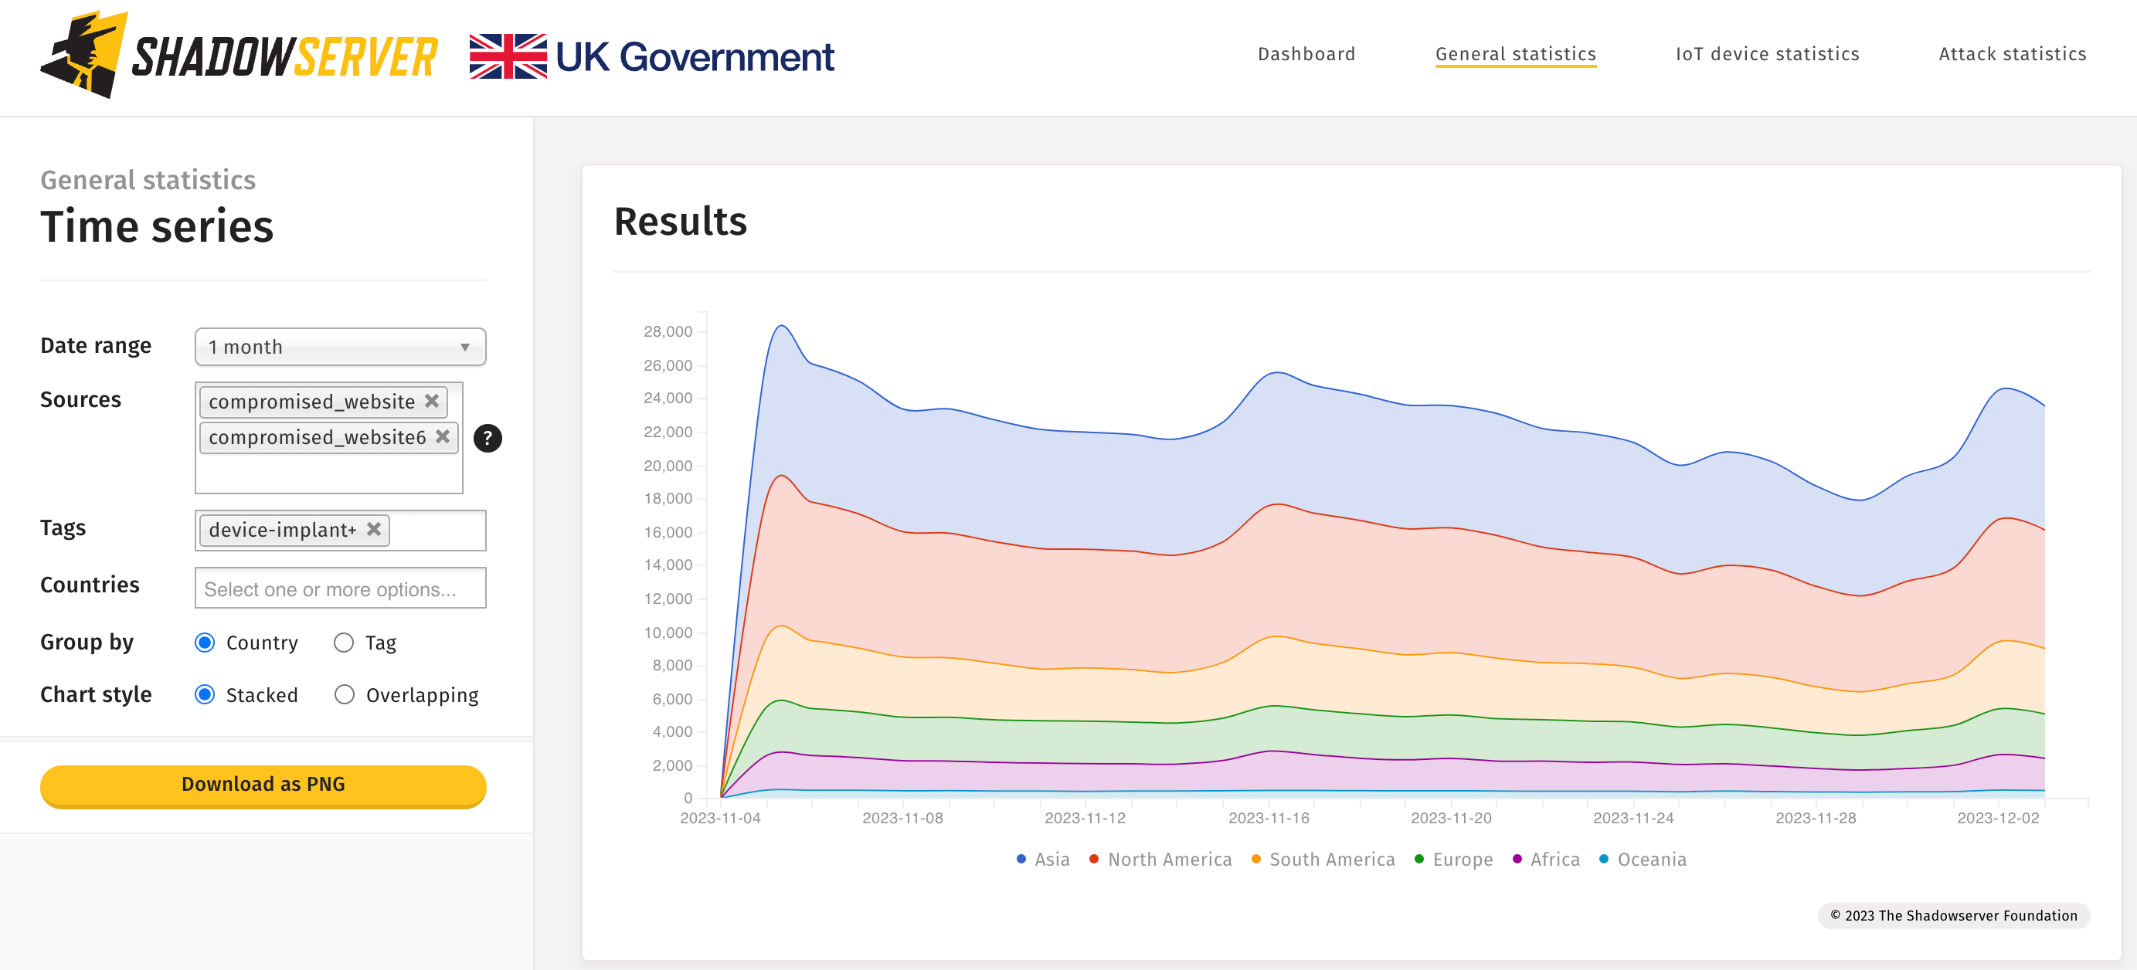Open the Sources help question mark
Image resolution: width=2137 pixels, height=970 pixels.
(487, 438)
